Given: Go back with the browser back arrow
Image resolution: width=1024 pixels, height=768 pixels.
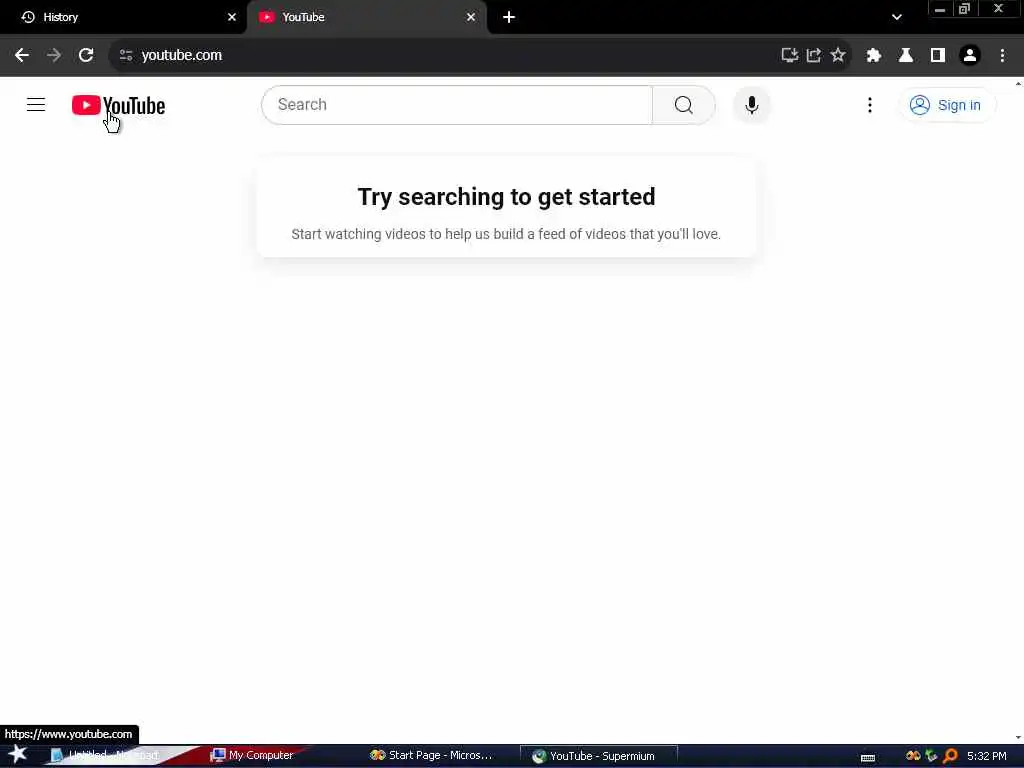Looking at the screenshot, I should click(22, 55).
